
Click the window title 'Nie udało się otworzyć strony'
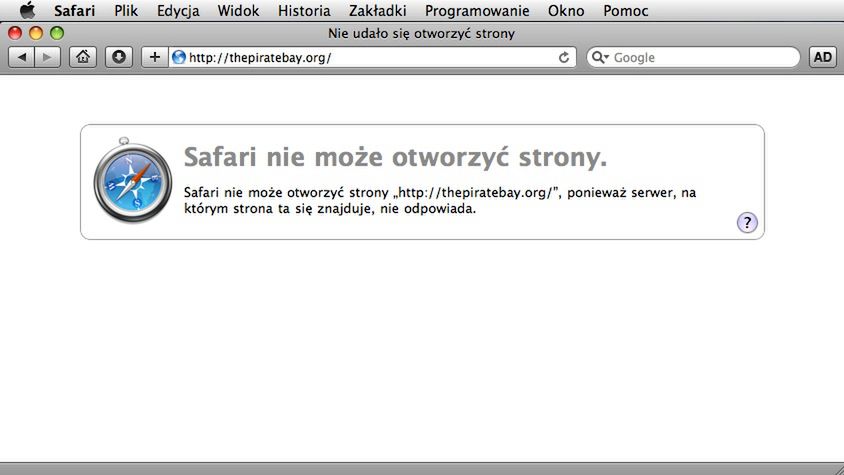click(x=421, y=33)
